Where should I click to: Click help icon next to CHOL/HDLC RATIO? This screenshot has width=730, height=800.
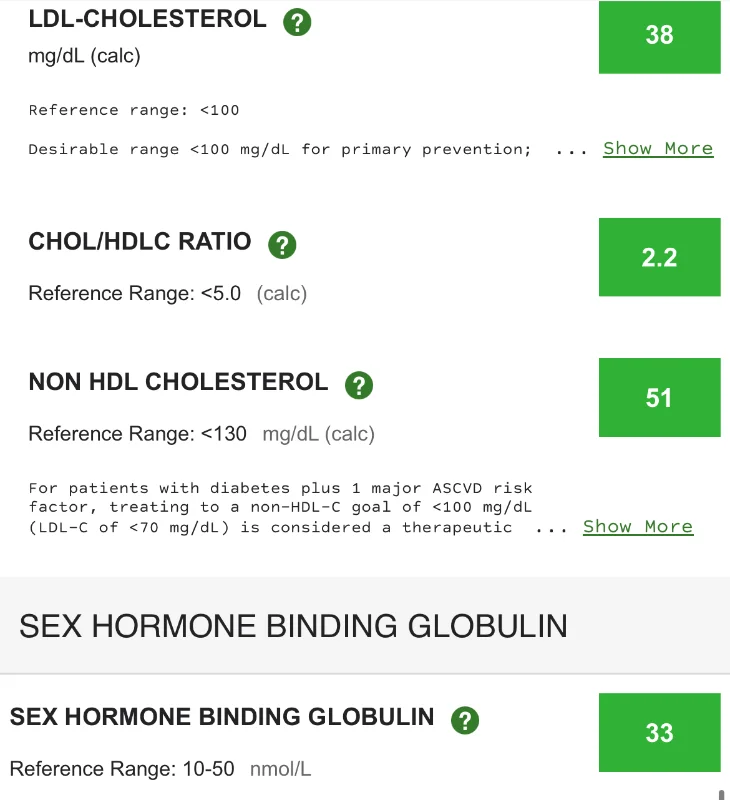(x=282, y=245)
